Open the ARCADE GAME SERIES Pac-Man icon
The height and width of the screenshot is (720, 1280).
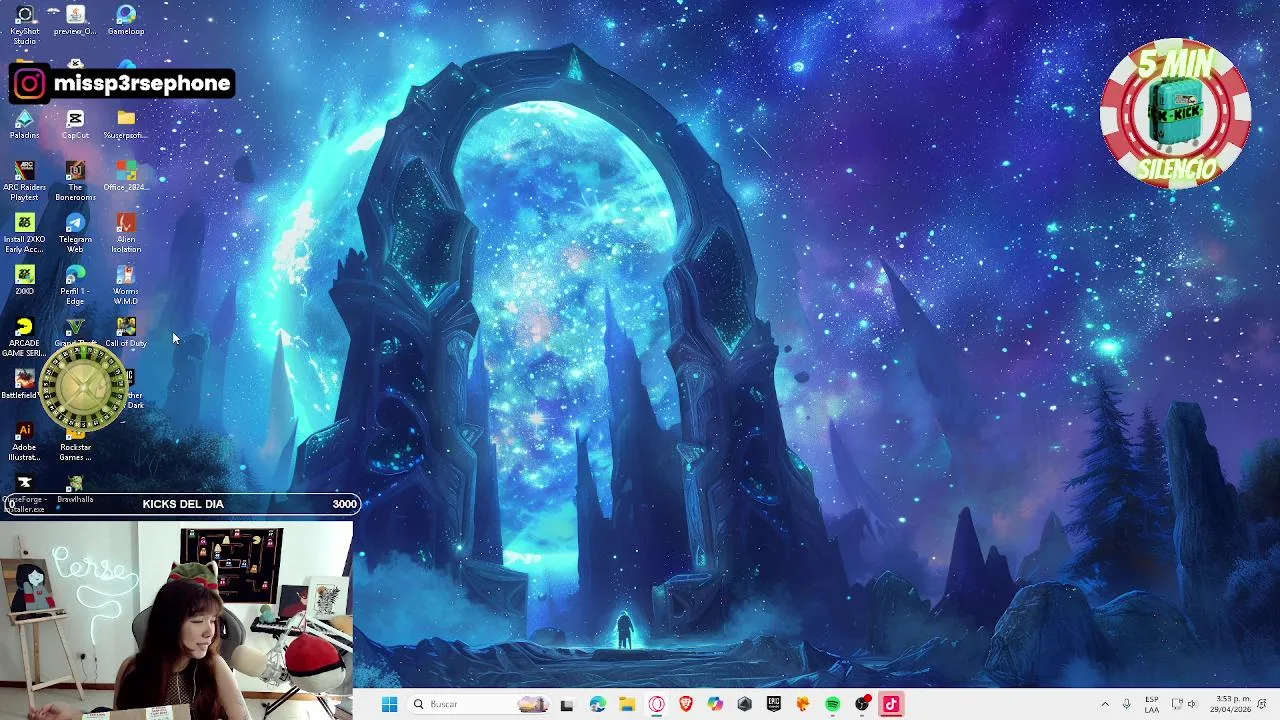tap(24, 337)
